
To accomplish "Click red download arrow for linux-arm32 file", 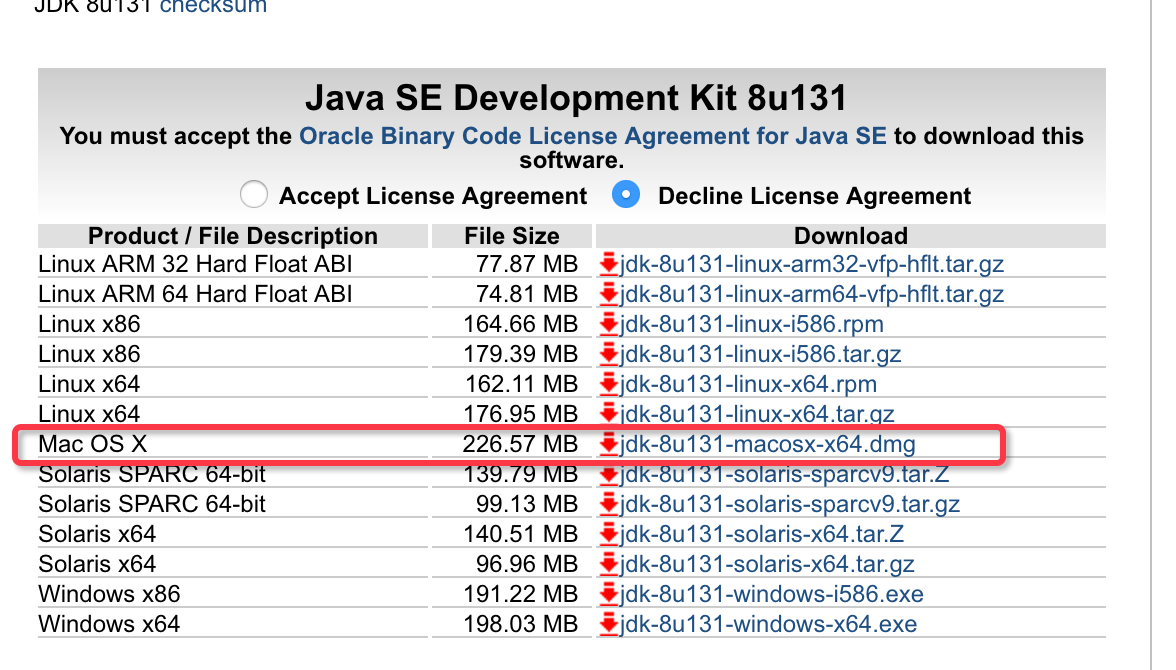I will [608, 264].
